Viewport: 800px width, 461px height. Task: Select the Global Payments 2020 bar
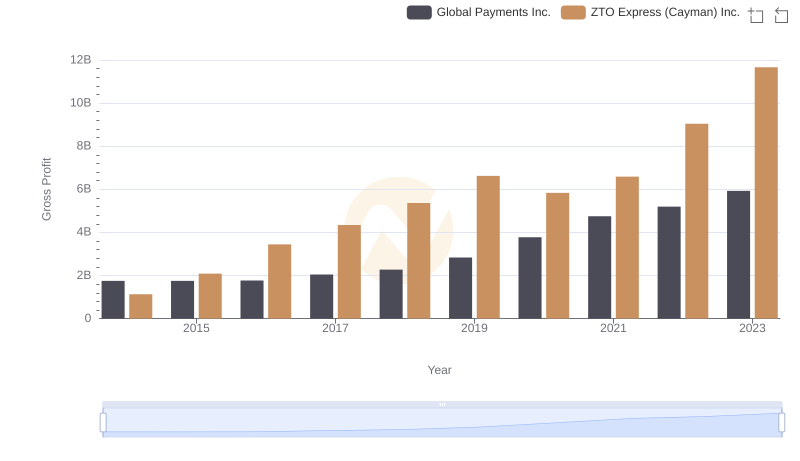click(530, 277)
